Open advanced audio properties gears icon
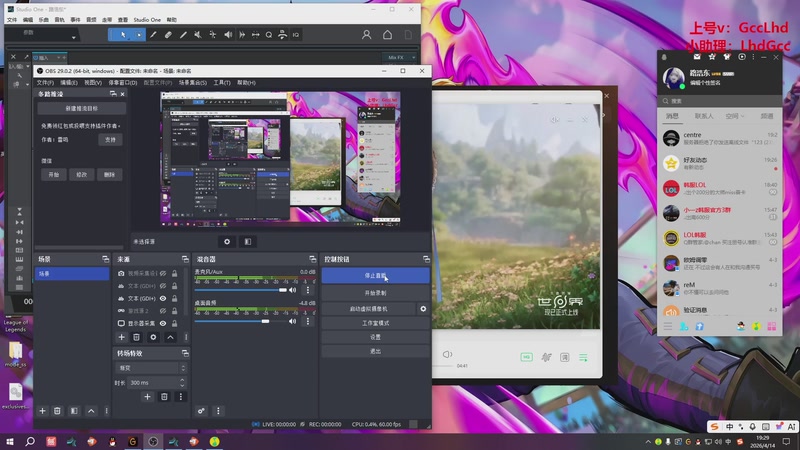 (x=202, y=411)
